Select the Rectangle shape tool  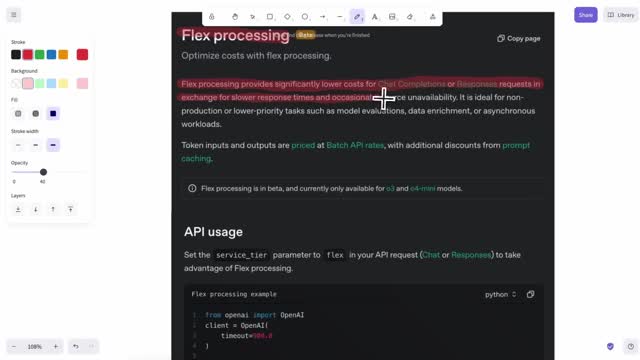tap(270, 17)
